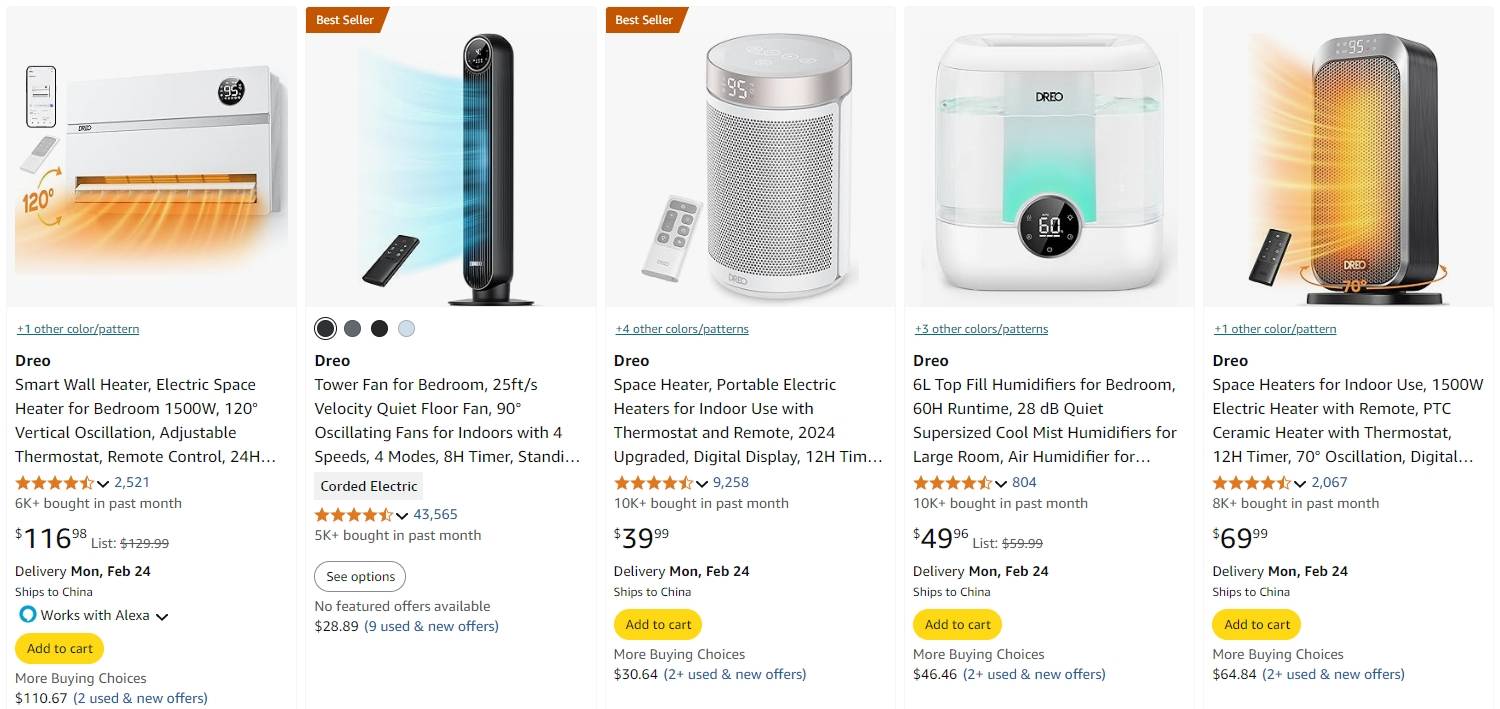1500x709 pixels.
Task: Expand rating breakdown arrow for tower fan
Action: [x=402, y=516]
